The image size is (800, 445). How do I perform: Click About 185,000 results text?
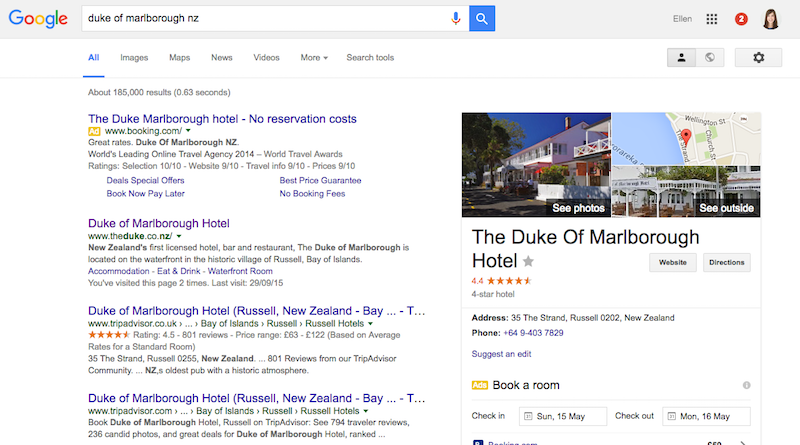tap(159, 92)
